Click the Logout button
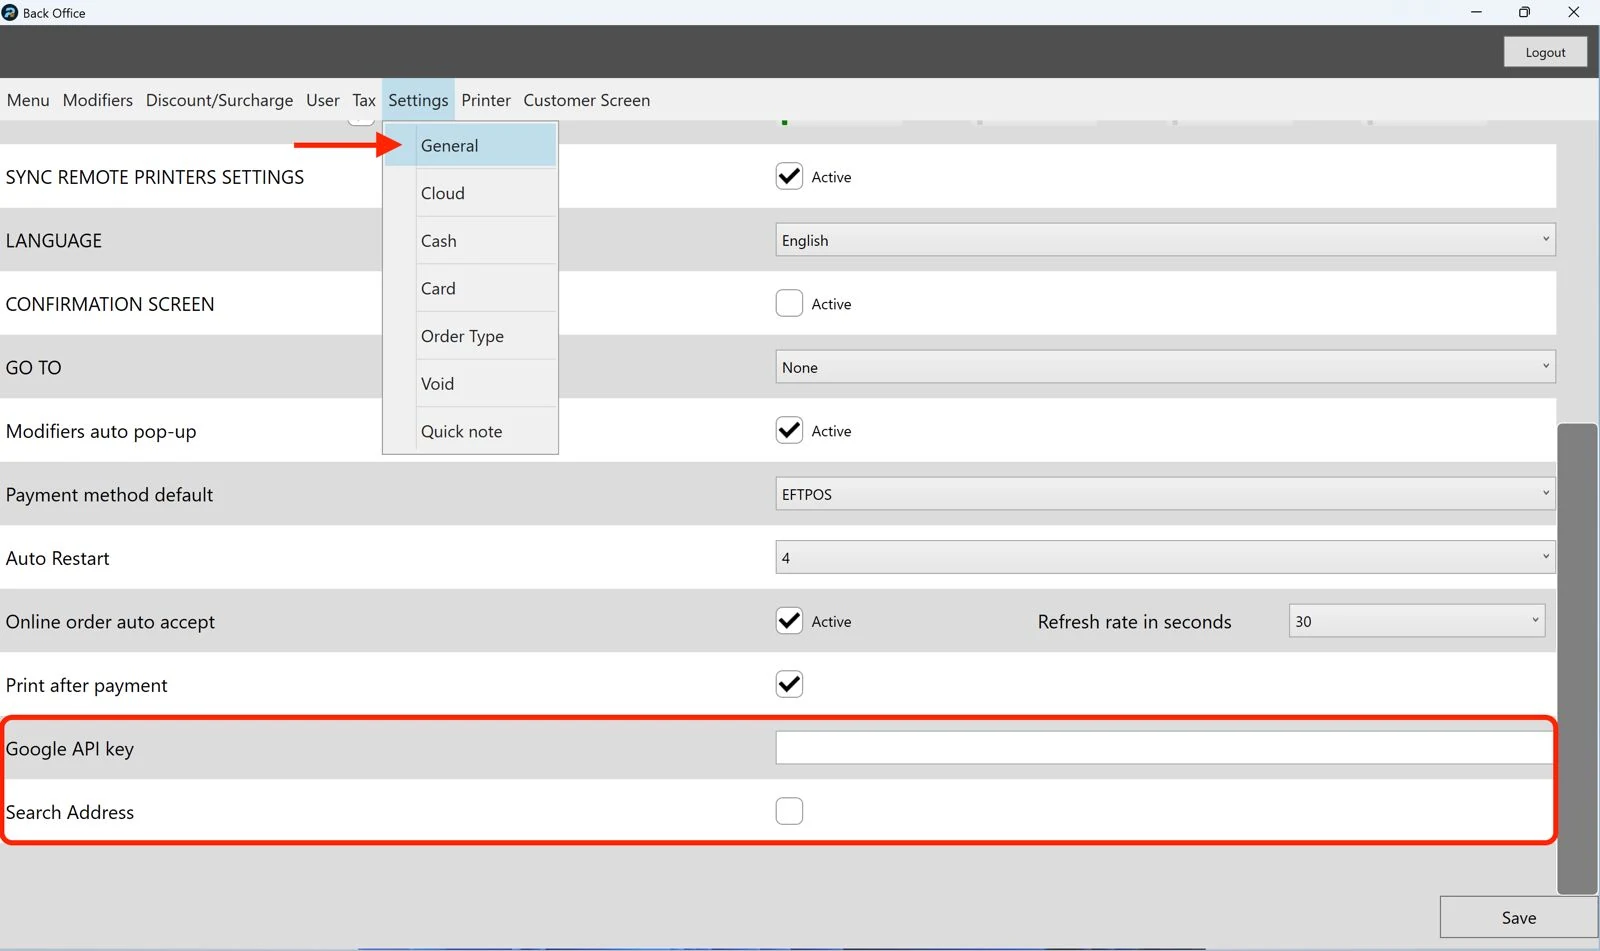 pyautogui.click(x=1545, y=52)
